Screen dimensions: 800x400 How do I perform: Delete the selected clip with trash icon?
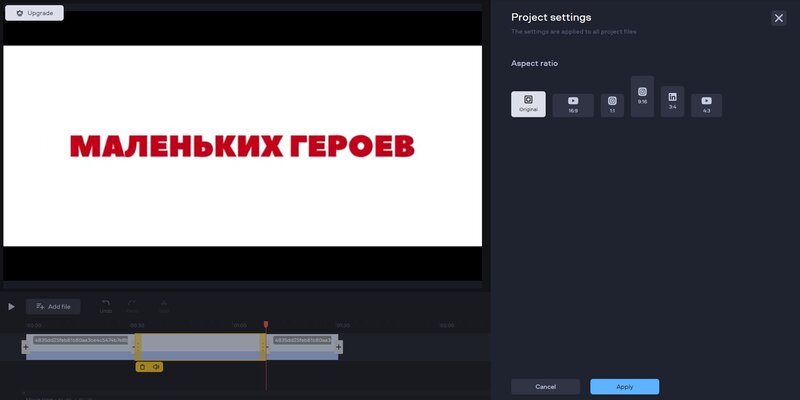(x=142, y=367)
